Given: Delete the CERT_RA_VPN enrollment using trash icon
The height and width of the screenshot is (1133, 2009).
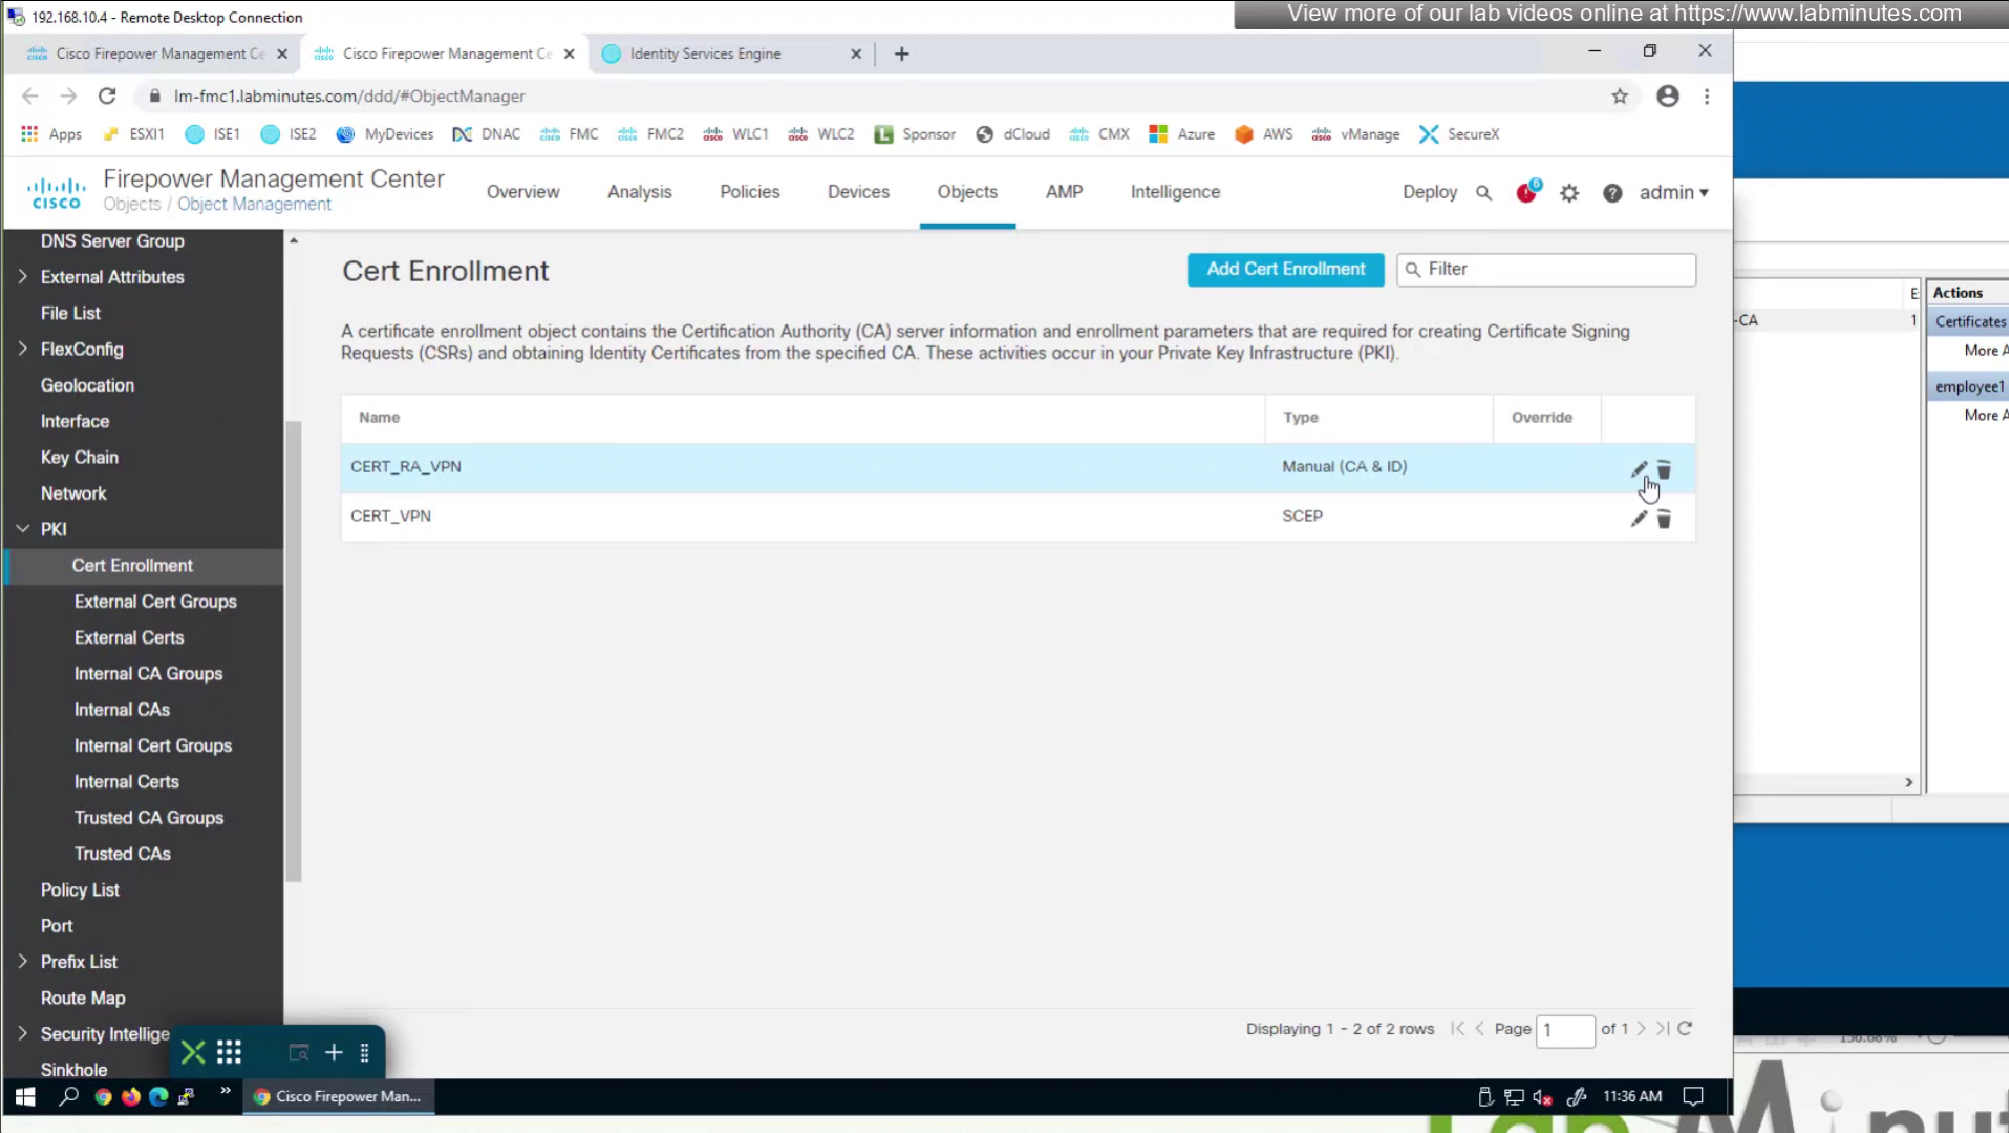Looking at the screenshot, I should 1664,469.
